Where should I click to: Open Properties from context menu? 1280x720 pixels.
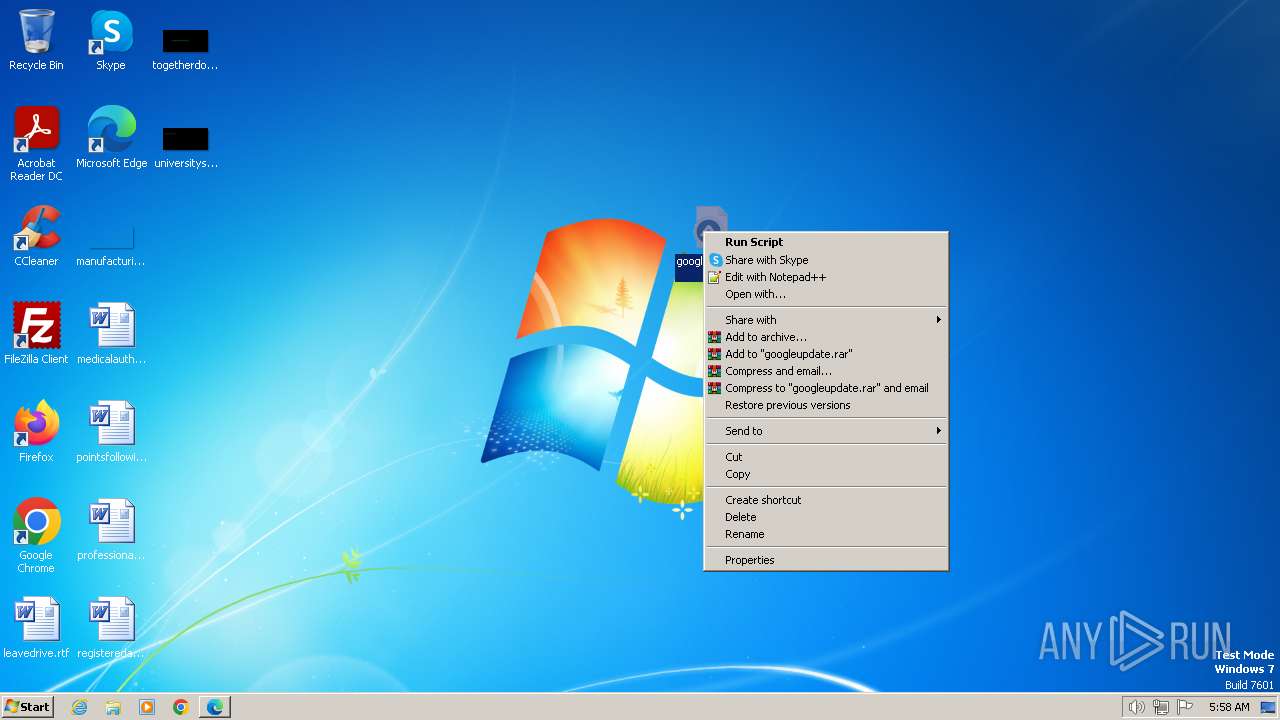coord(826,560)
